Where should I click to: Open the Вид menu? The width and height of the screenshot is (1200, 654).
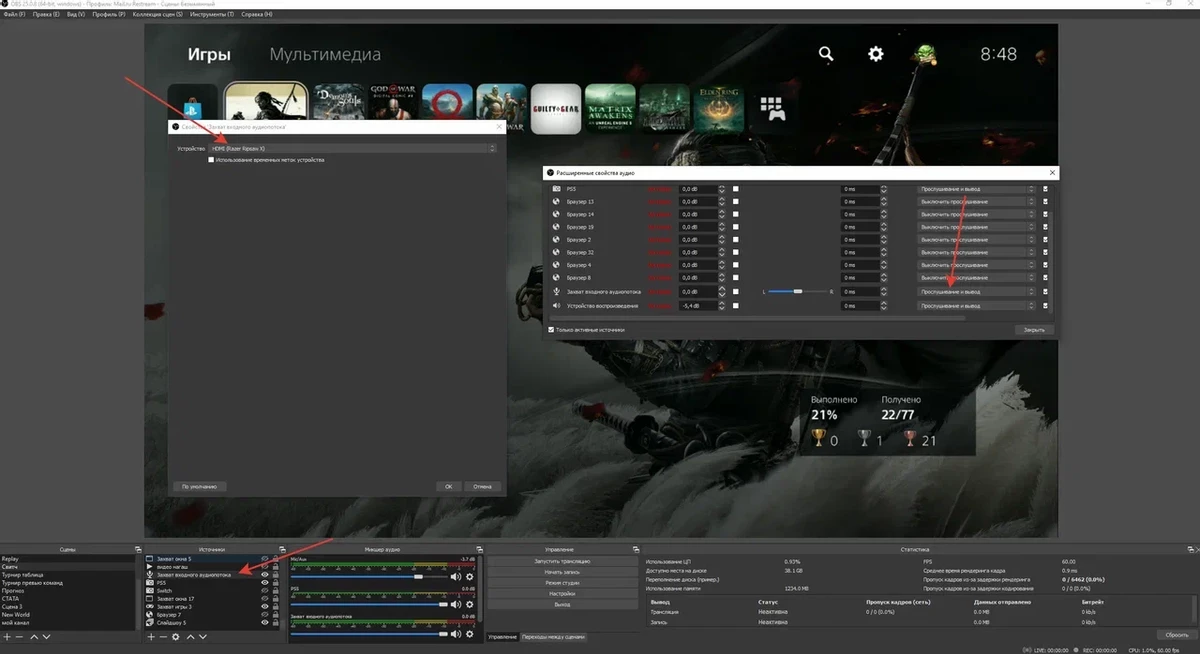tap(75, 14)
